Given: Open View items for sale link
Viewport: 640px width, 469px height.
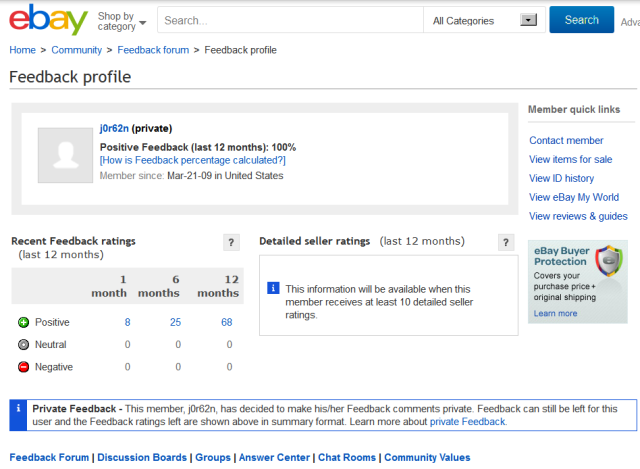Looking at the screenshot, I should (570, 160).
